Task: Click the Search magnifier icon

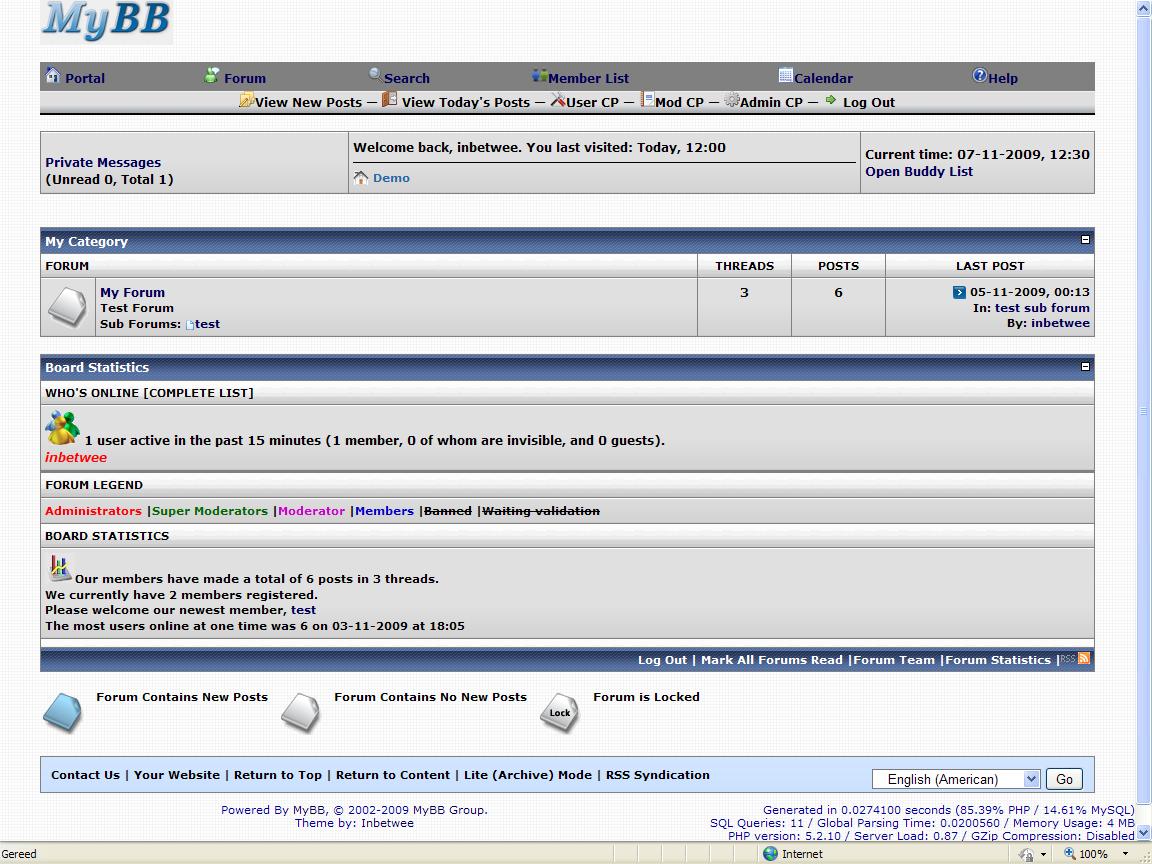Action: click(x=375, y=74)
